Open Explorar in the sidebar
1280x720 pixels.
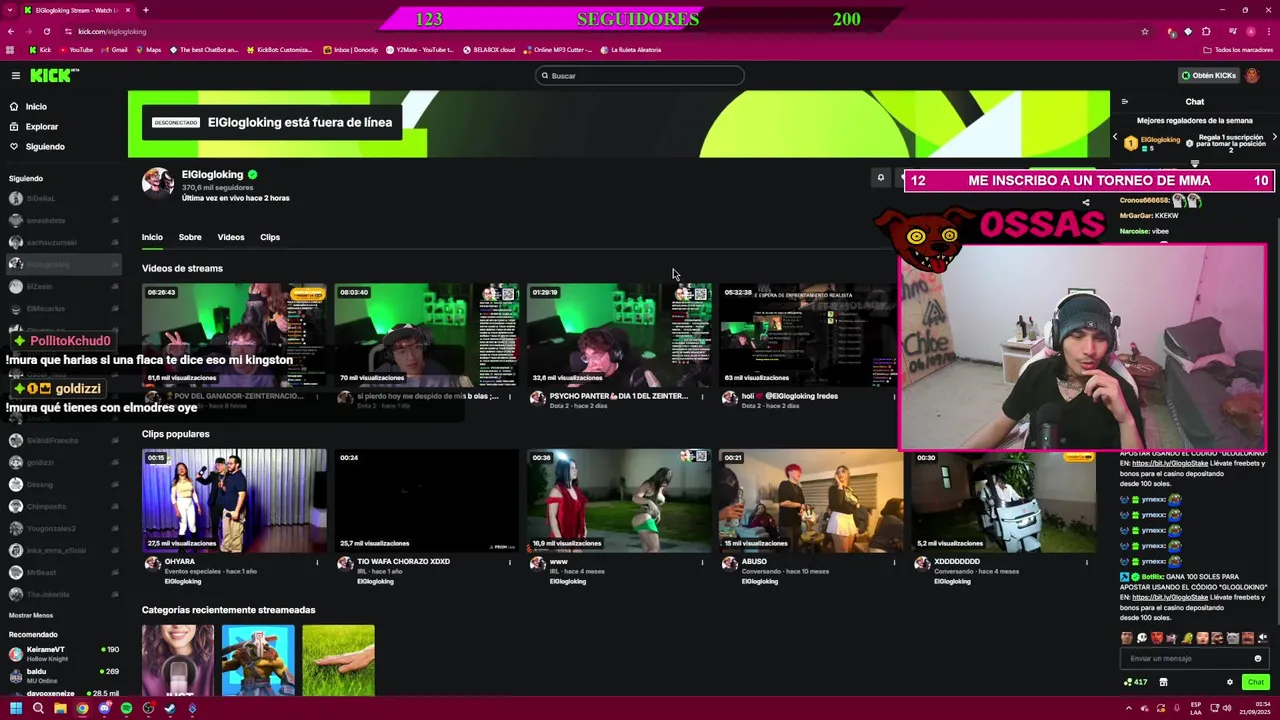[34, 127]
